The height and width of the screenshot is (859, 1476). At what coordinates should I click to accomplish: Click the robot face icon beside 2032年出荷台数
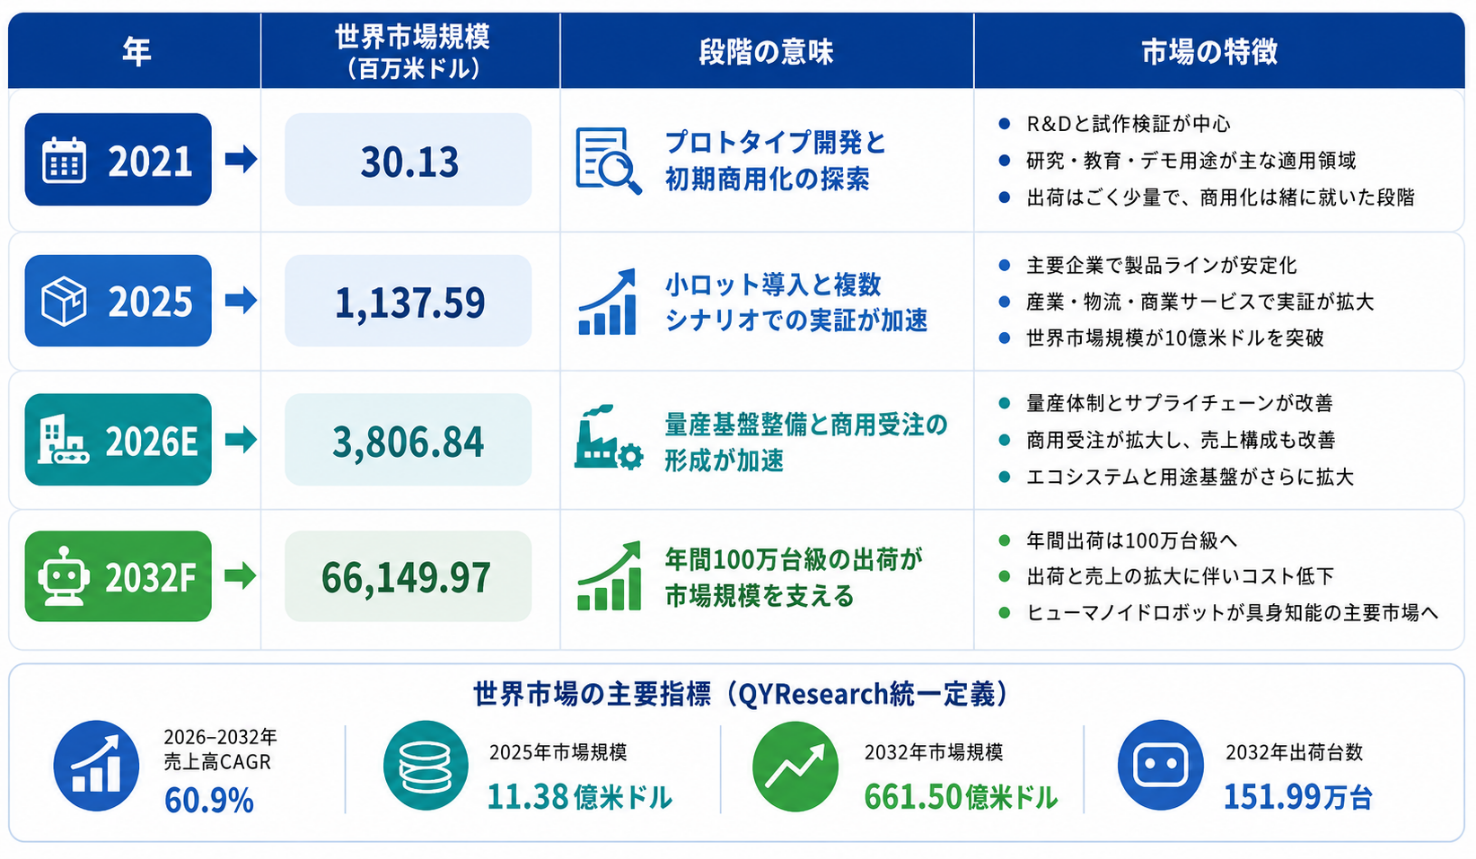coord(1161,766)
